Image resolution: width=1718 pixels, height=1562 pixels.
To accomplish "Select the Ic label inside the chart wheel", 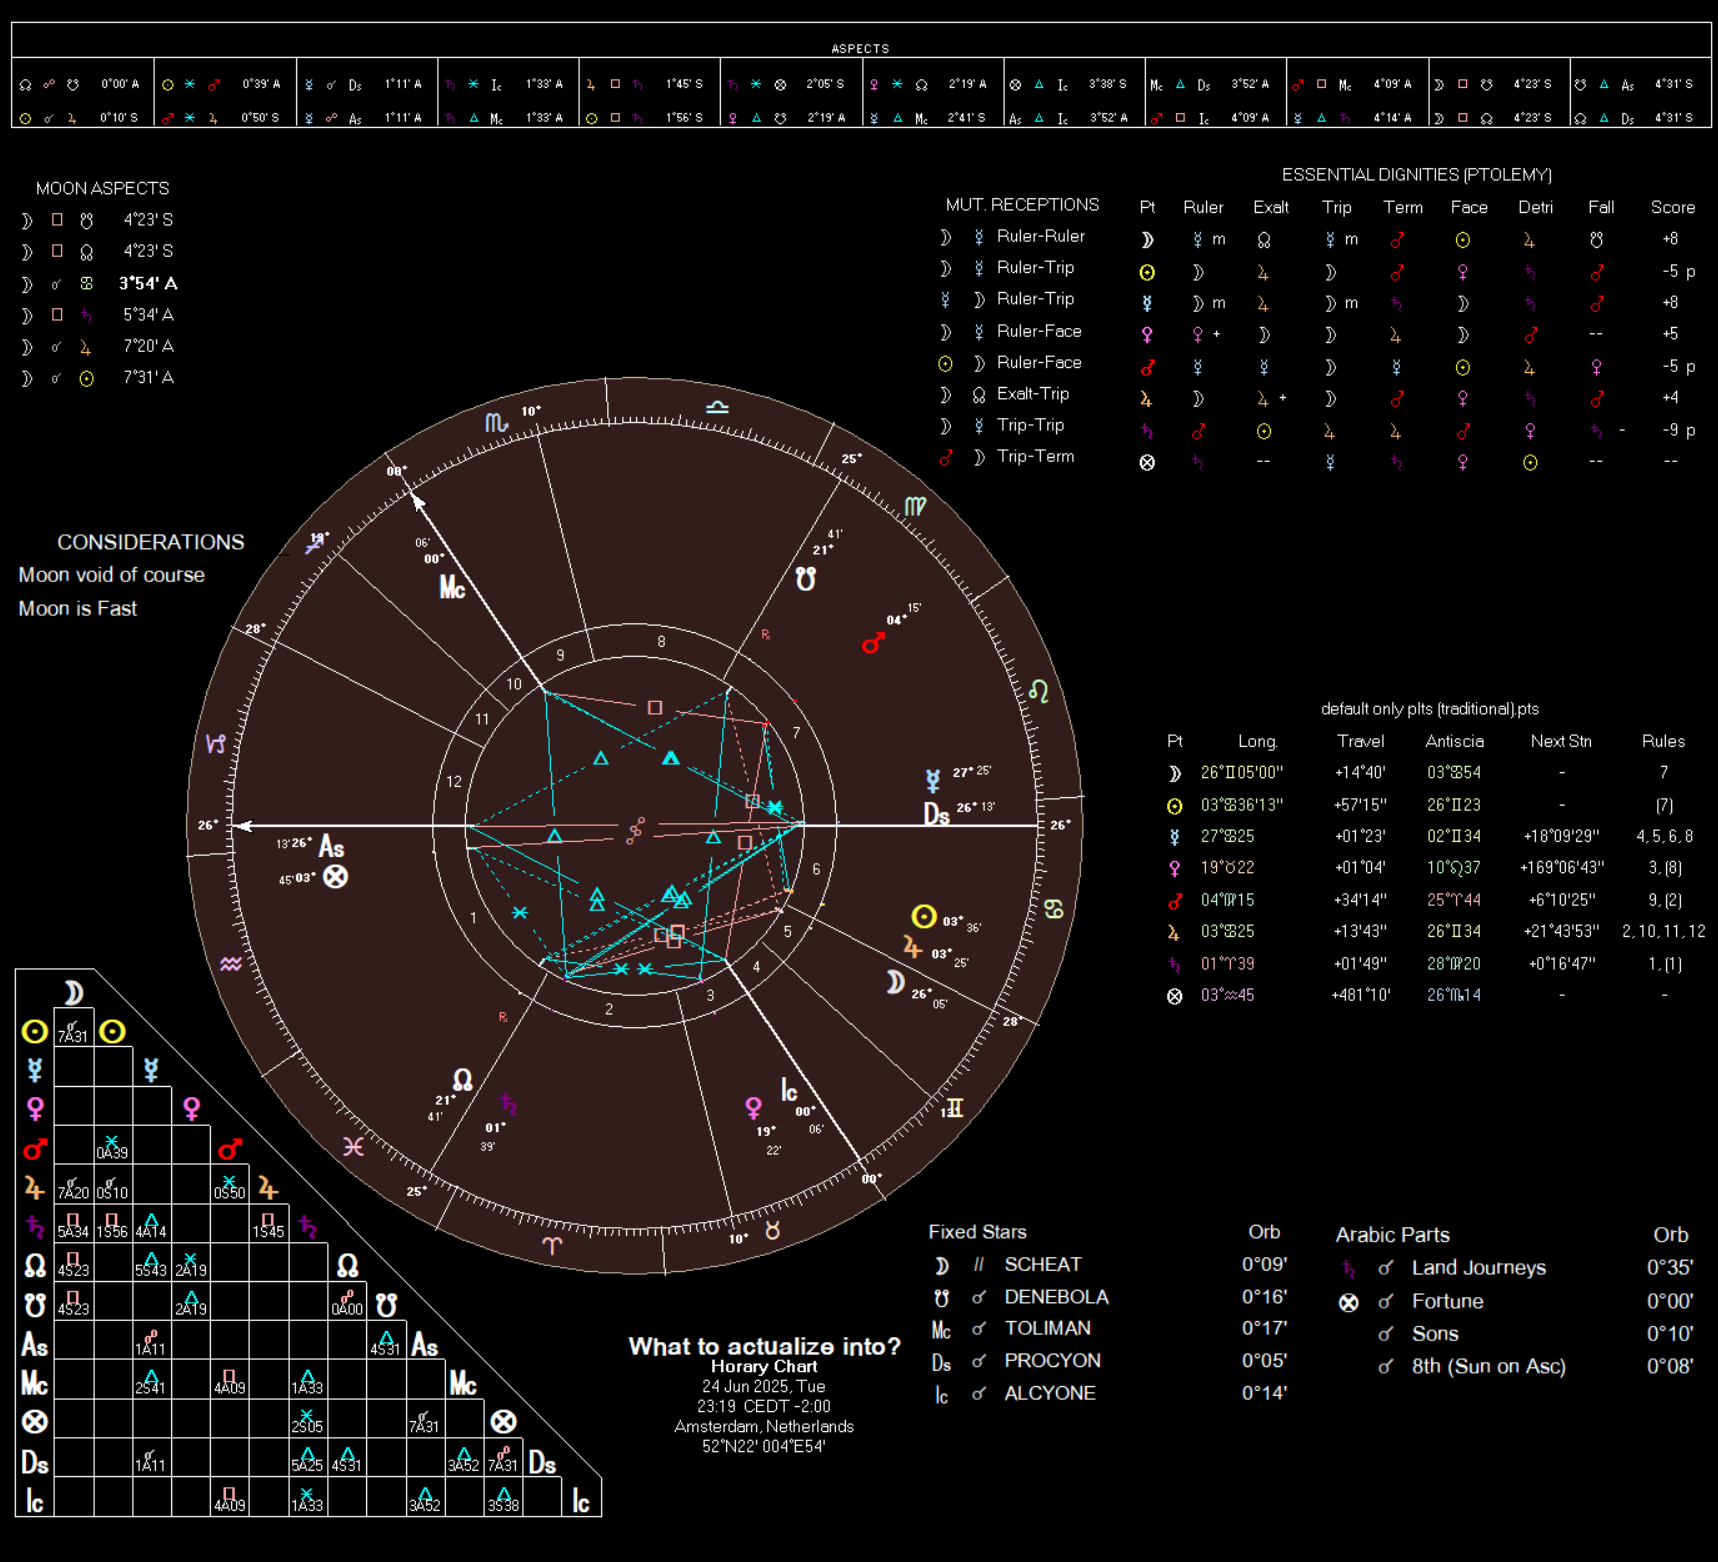I will coord(789,1090).
